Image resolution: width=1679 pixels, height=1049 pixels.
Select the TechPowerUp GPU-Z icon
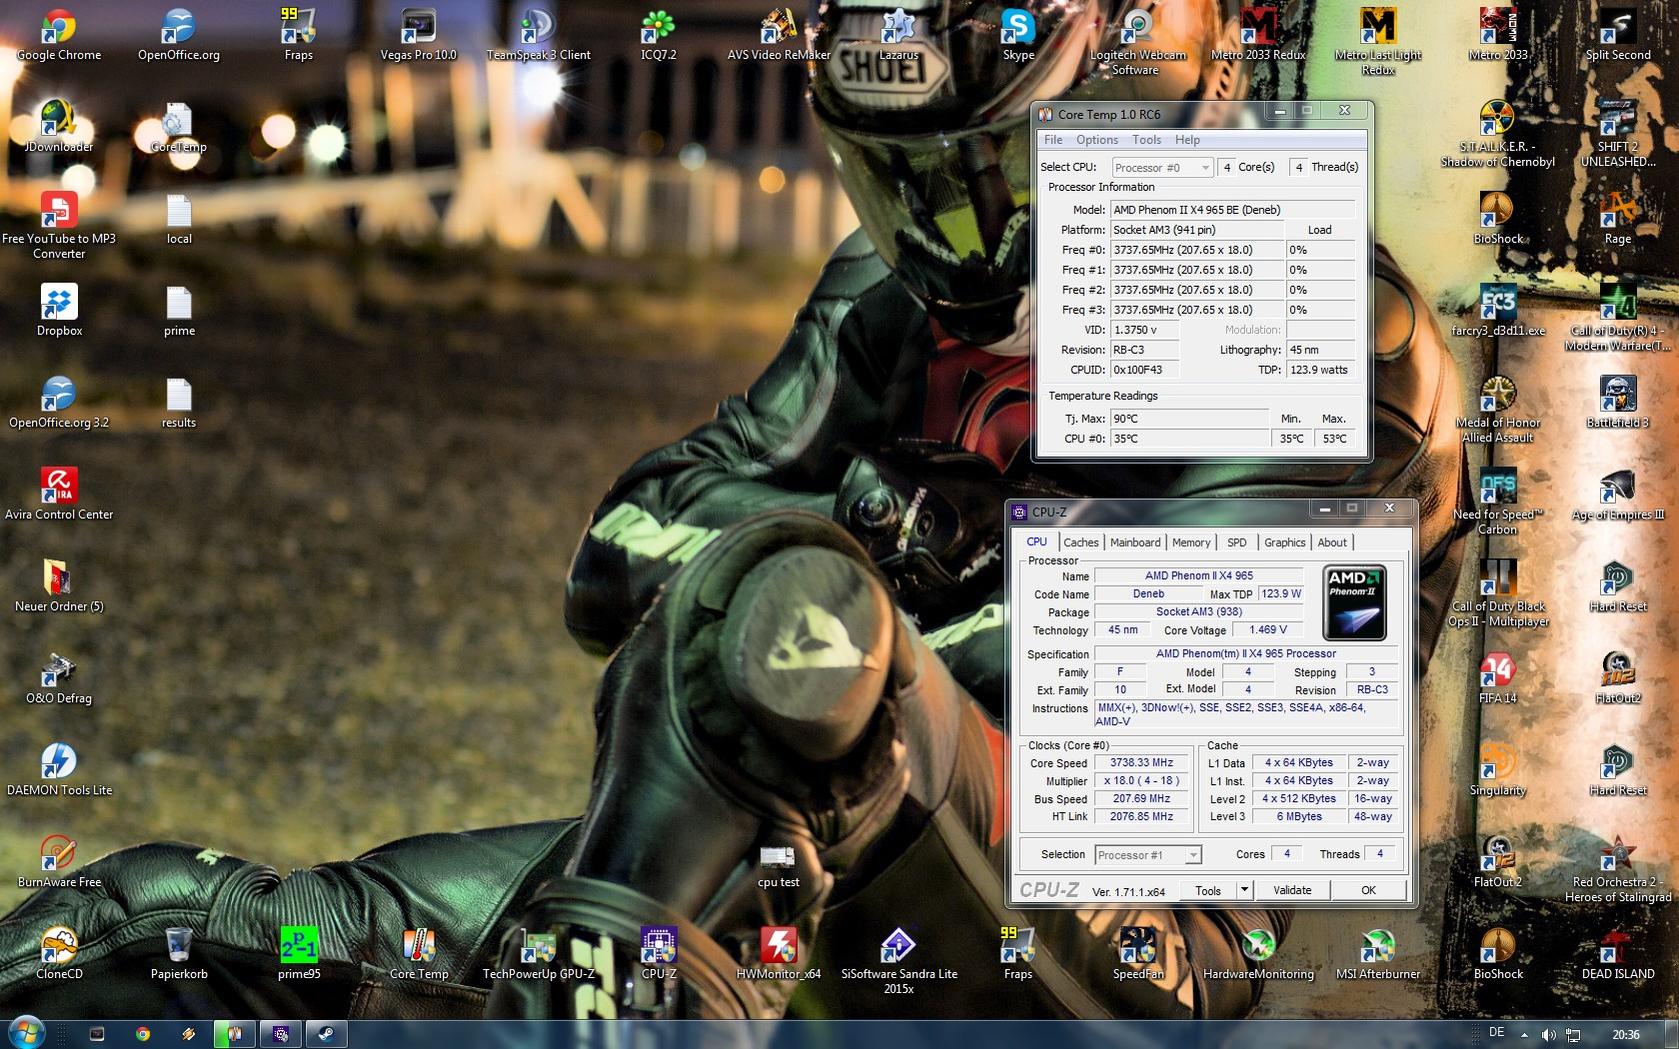tap(538, 954)
